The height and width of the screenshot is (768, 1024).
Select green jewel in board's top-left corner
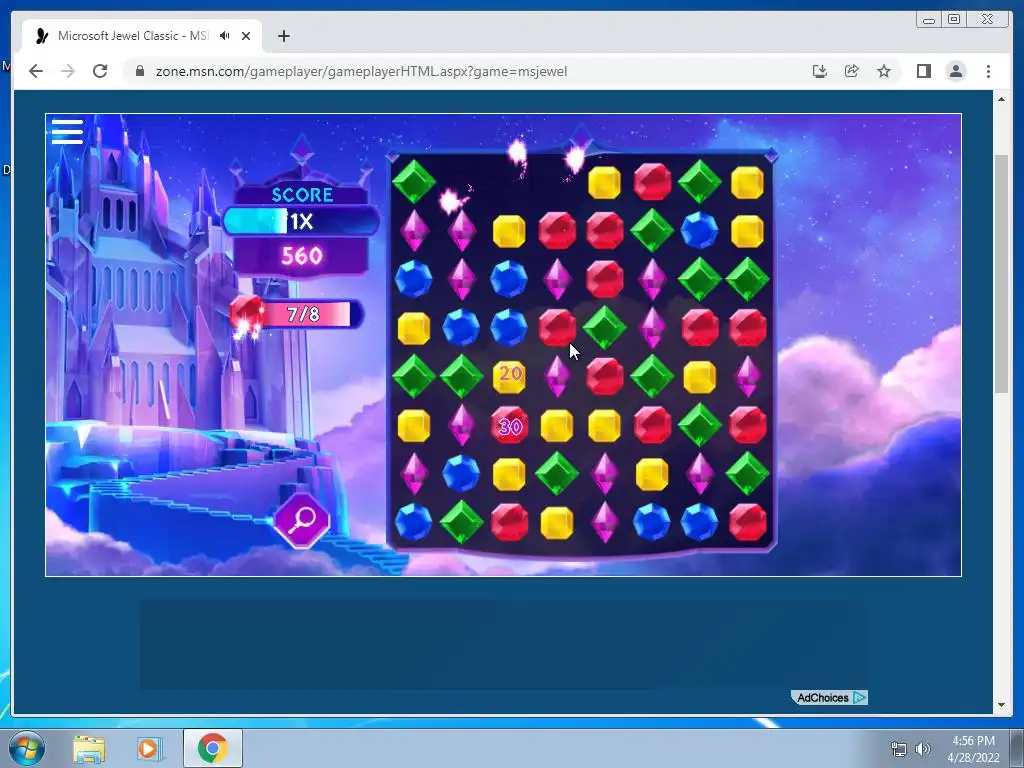tap(414, 181)
